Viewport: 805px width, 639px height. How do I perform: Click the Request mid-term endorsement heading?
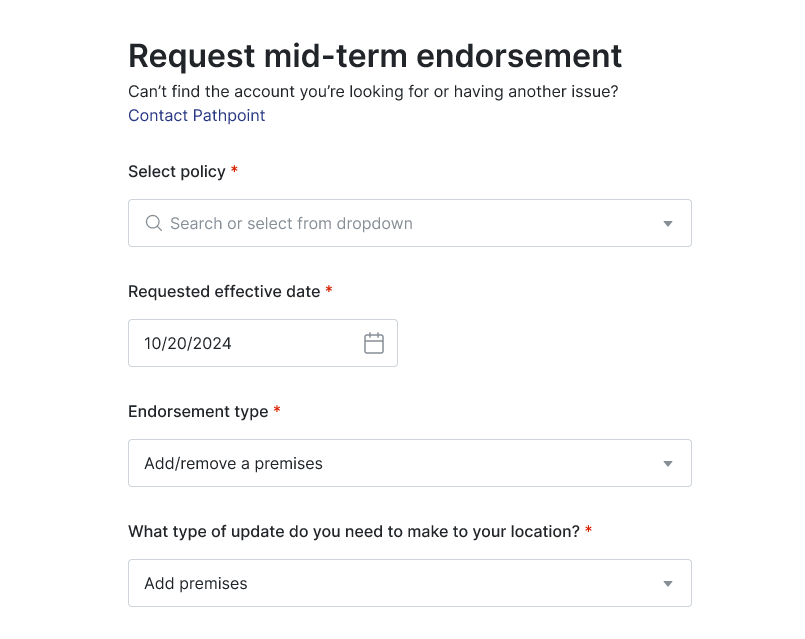(x=375, y=55)
